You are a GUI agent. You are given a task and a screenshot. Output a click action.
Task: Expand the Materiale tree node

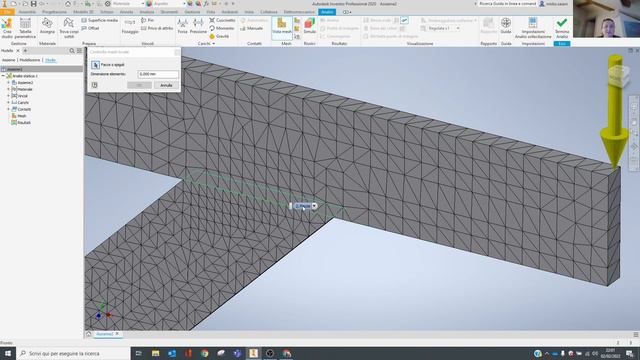8,89
